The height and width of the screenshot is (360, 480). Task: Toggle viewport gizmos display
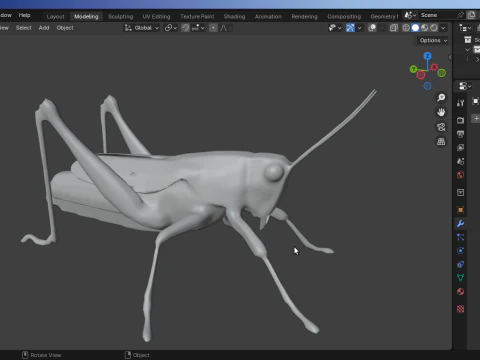coord(350,28)
